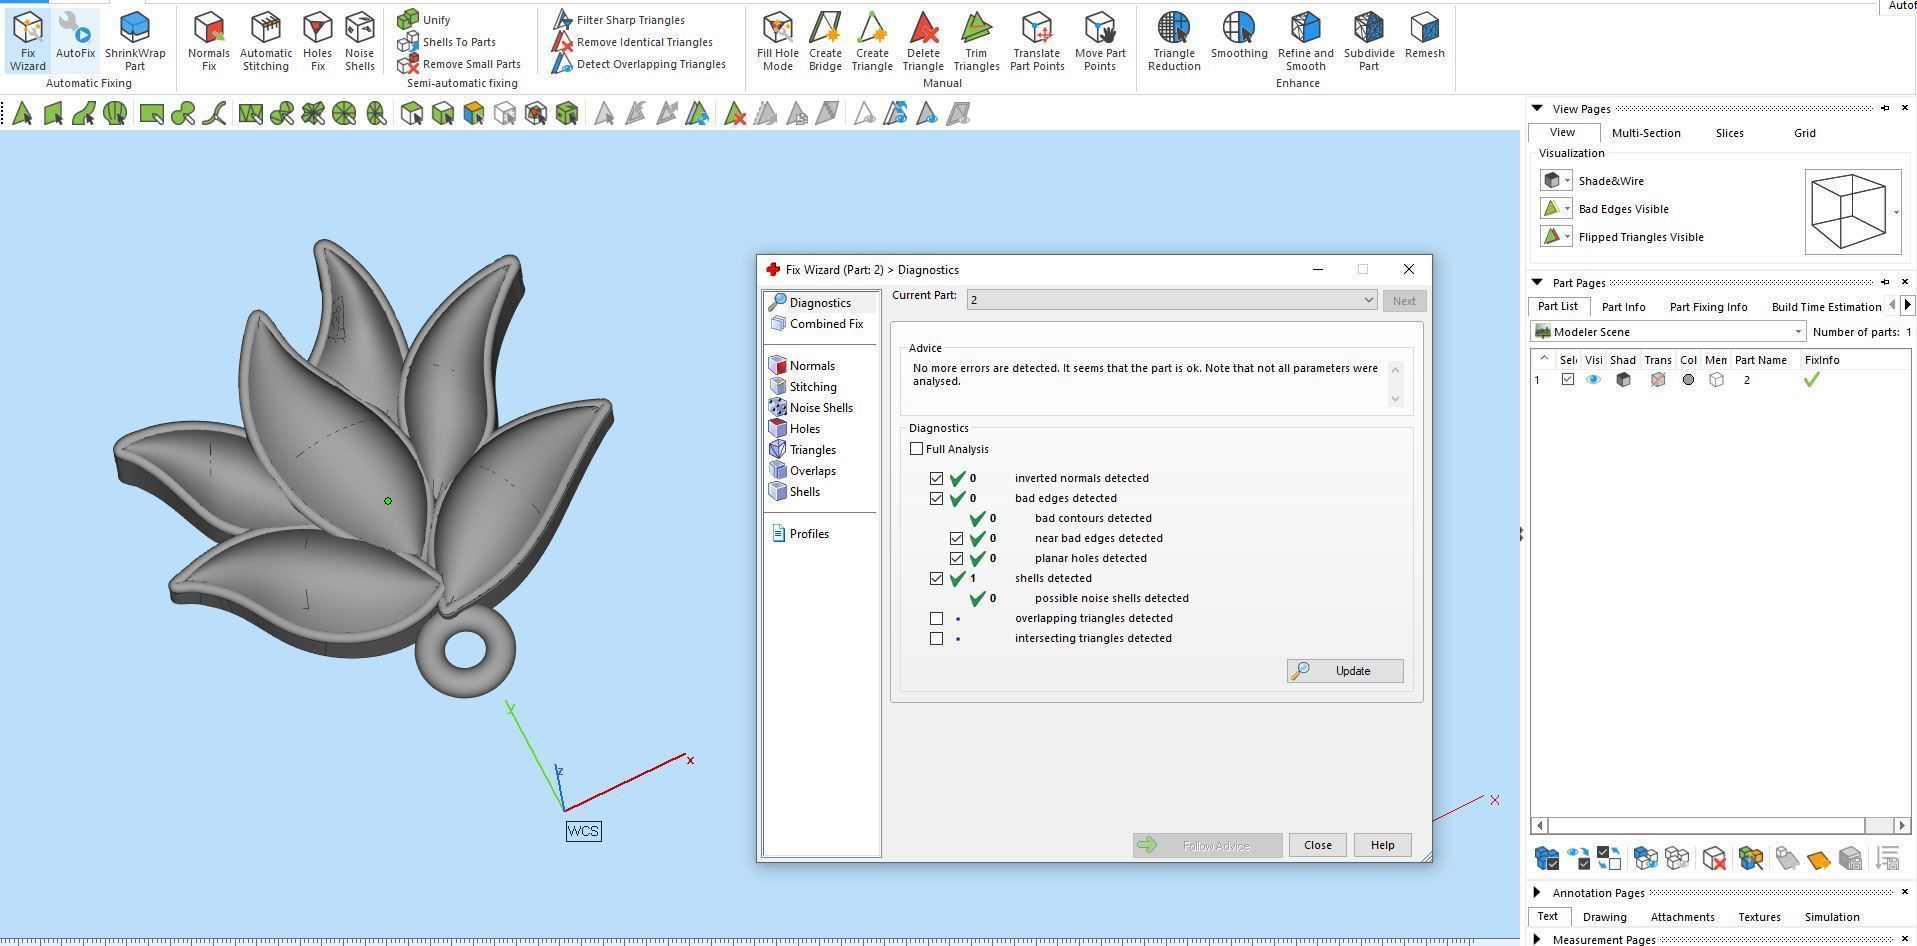Toggle bad edges detection checkbox
The image size is (1917, 946).
tap(936, 498)
